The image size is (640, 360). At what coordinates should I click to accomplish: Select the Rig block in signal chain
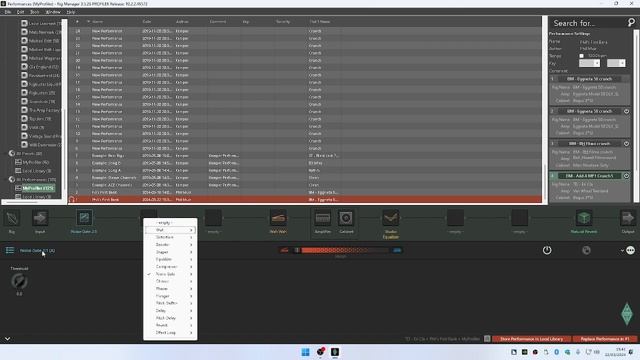pos(12,218)
